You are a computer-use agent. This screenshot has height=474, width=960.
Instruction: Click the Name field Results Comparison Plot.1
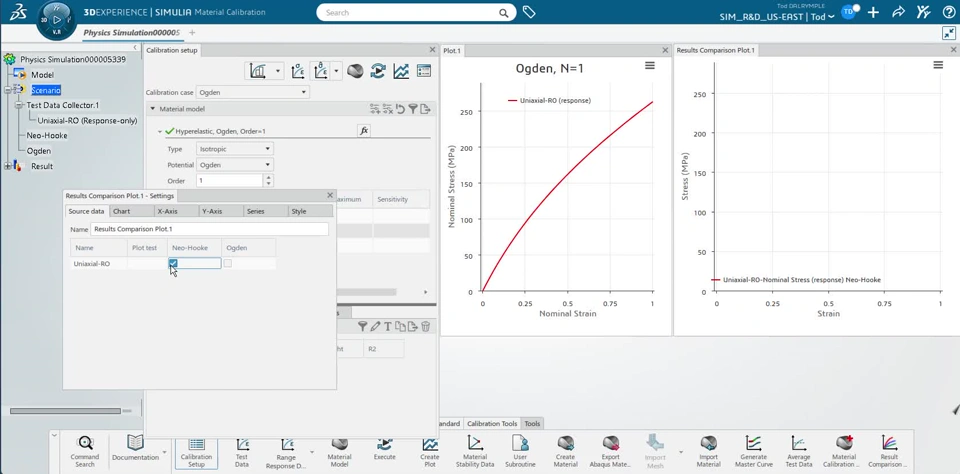(x=209, y=229)
